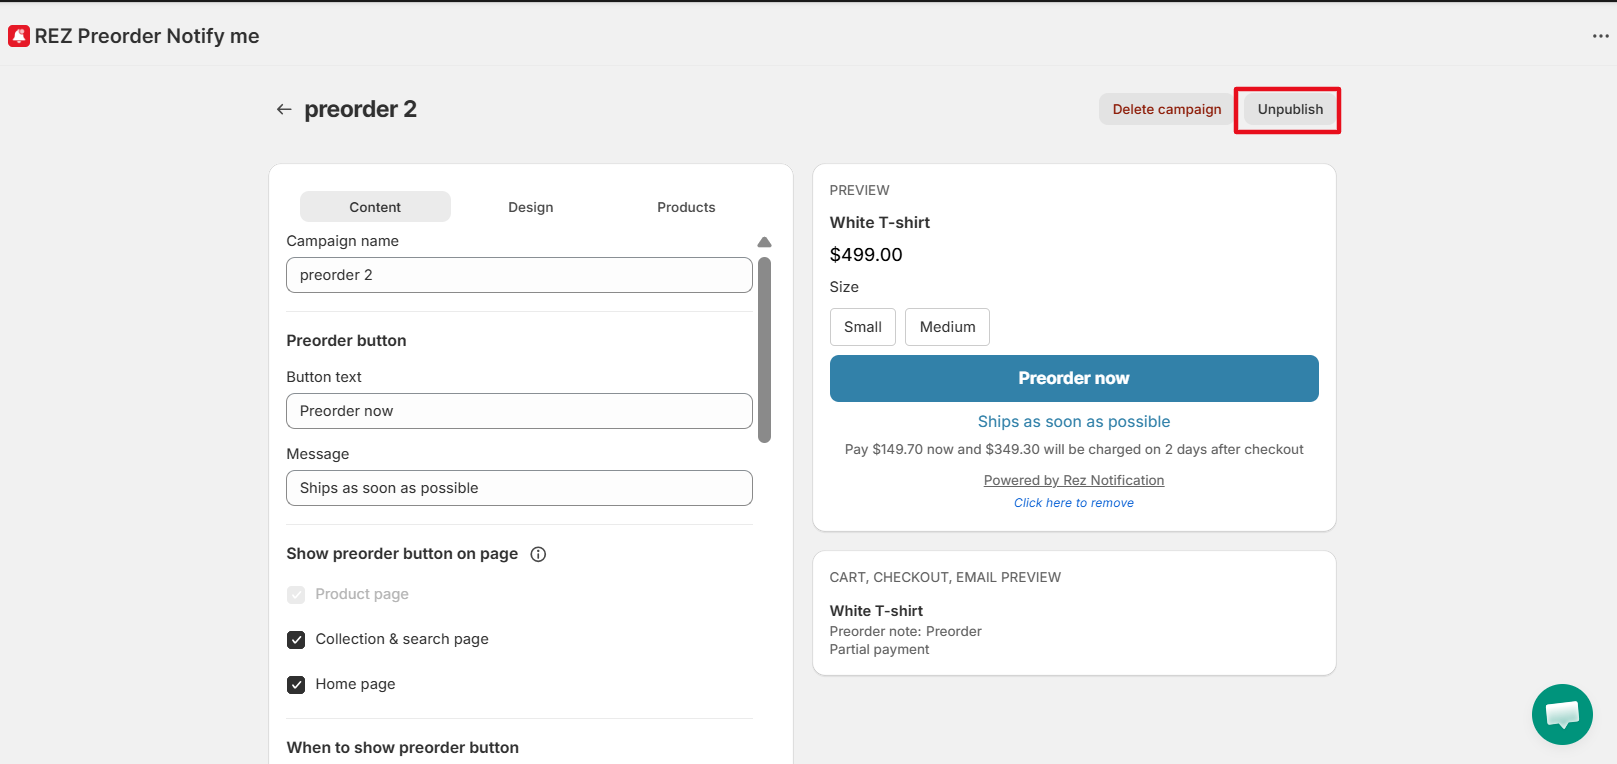
Task: Toggle the Collection & search page checkbox
Action: pyautogui.click(x=296, y=640)
